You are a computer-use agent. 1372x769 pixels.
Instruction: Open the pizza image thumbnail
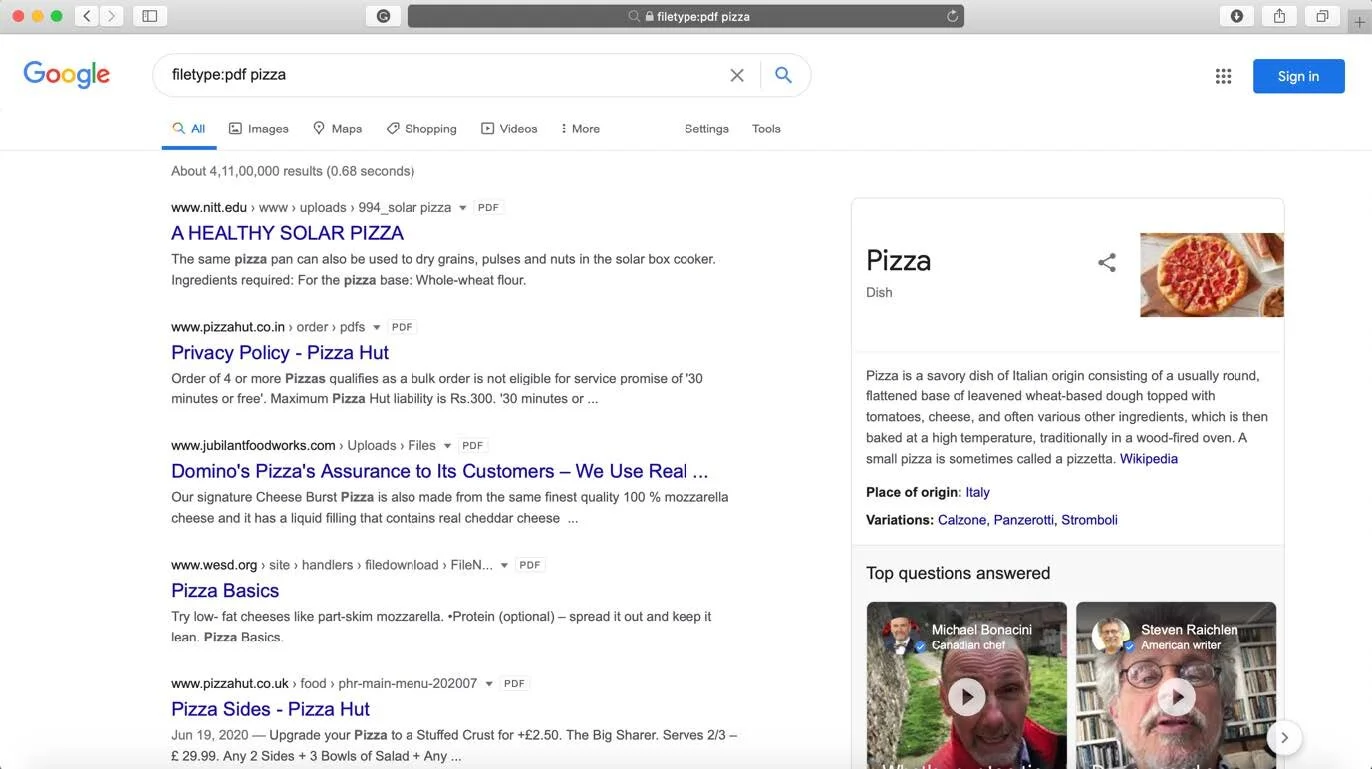pos(1212,275)
